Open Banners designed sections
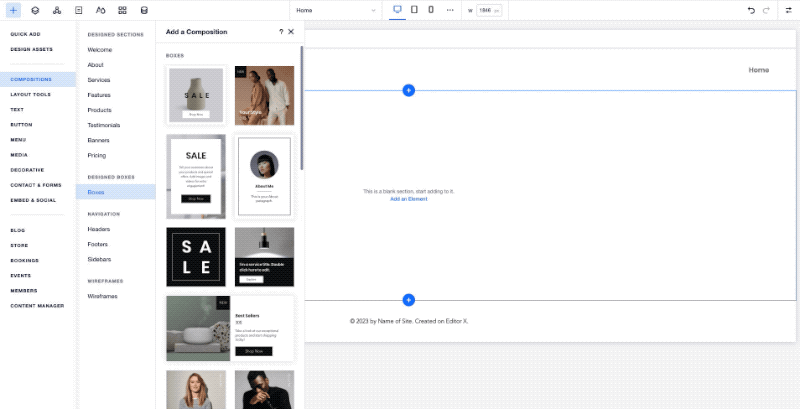Image resolution: width=800 pixels, height=409 pixels. 98,140
